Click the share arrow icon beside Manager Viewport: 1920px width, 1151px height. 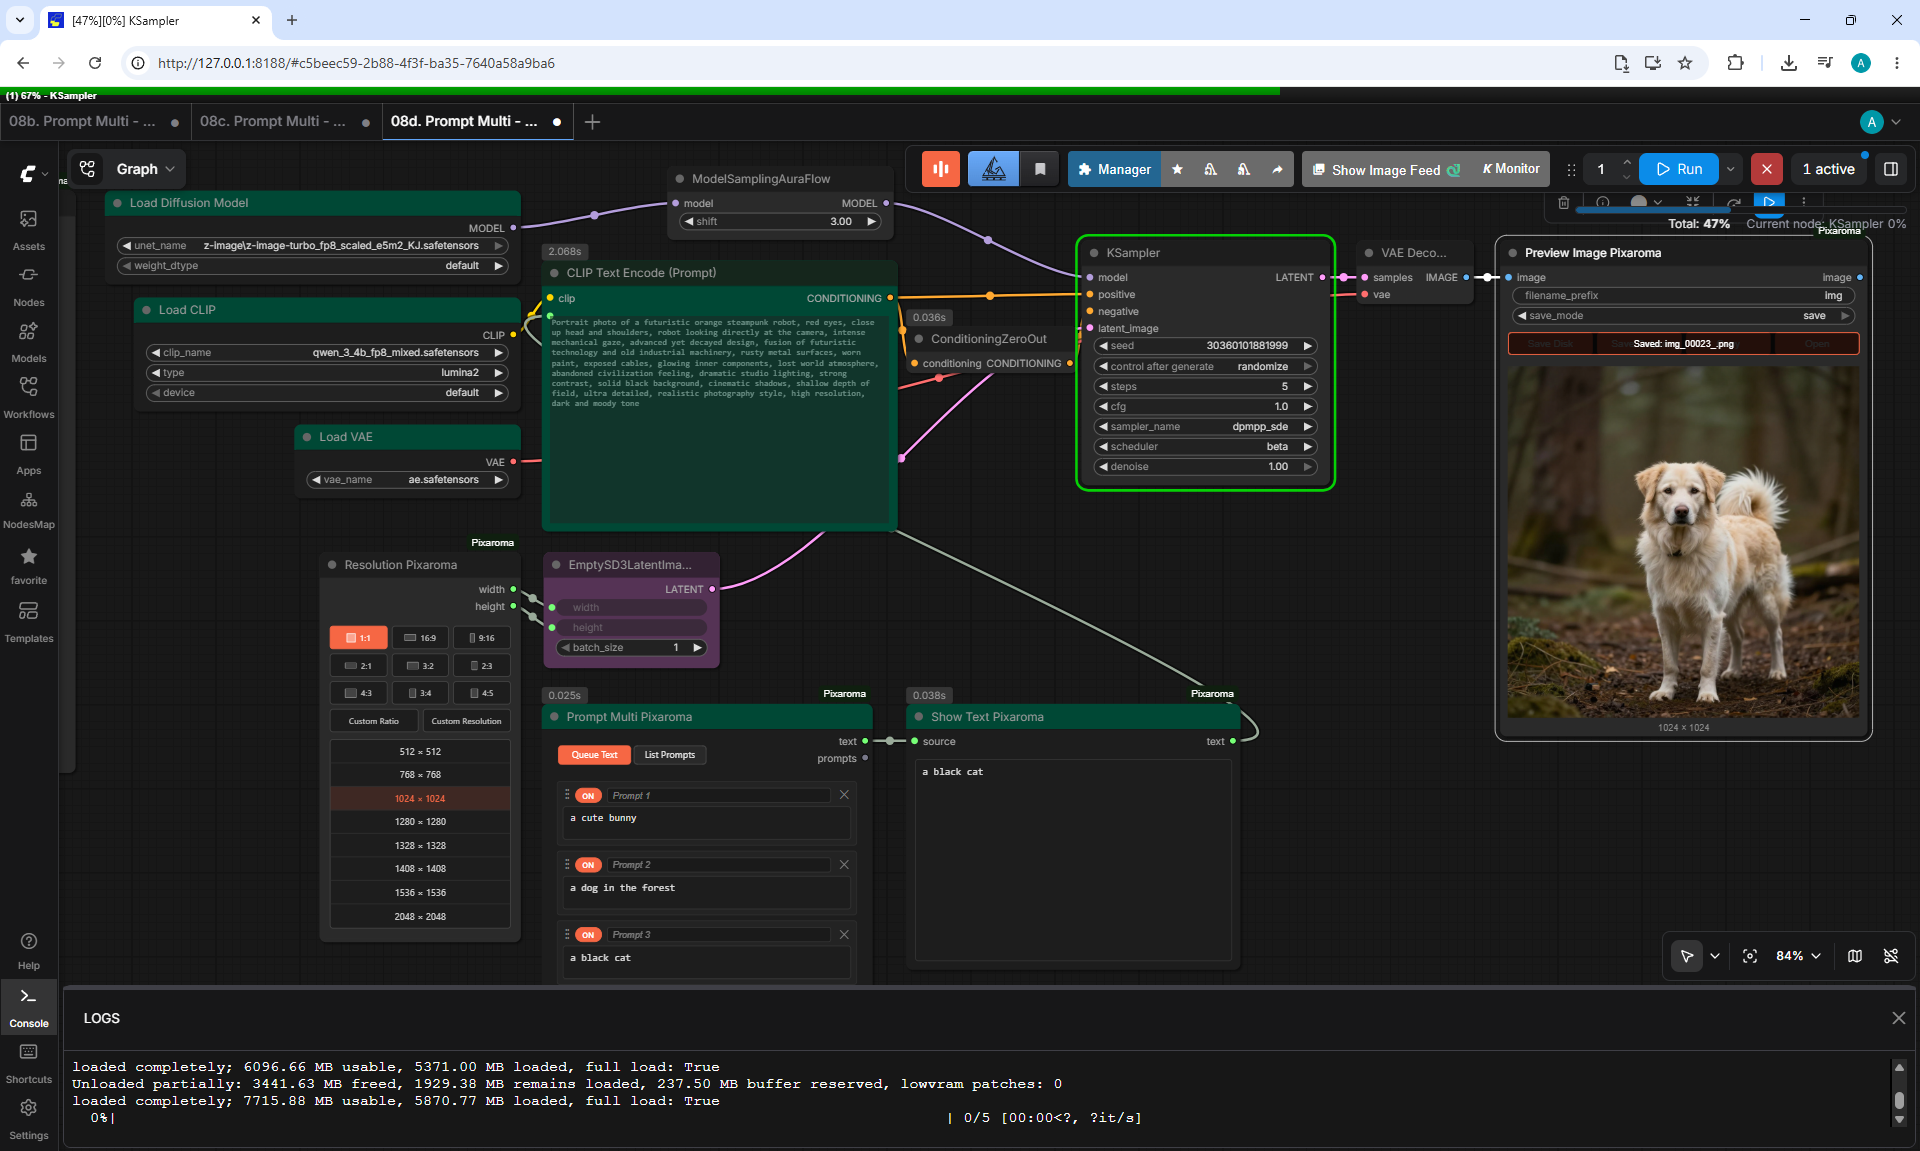pos(1277,169)
